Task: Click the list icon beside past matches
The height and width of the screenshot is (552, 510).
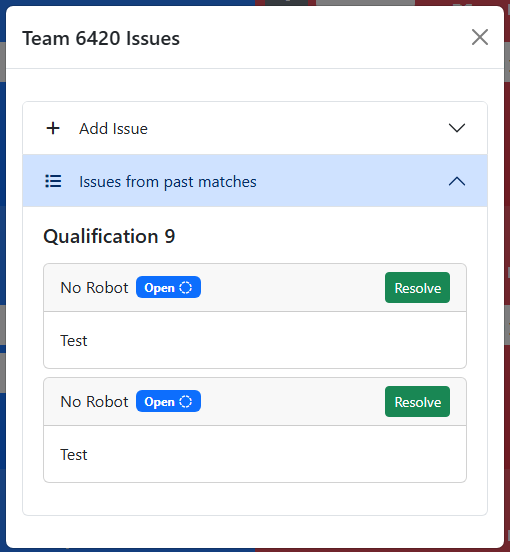Action: (53, 181)
